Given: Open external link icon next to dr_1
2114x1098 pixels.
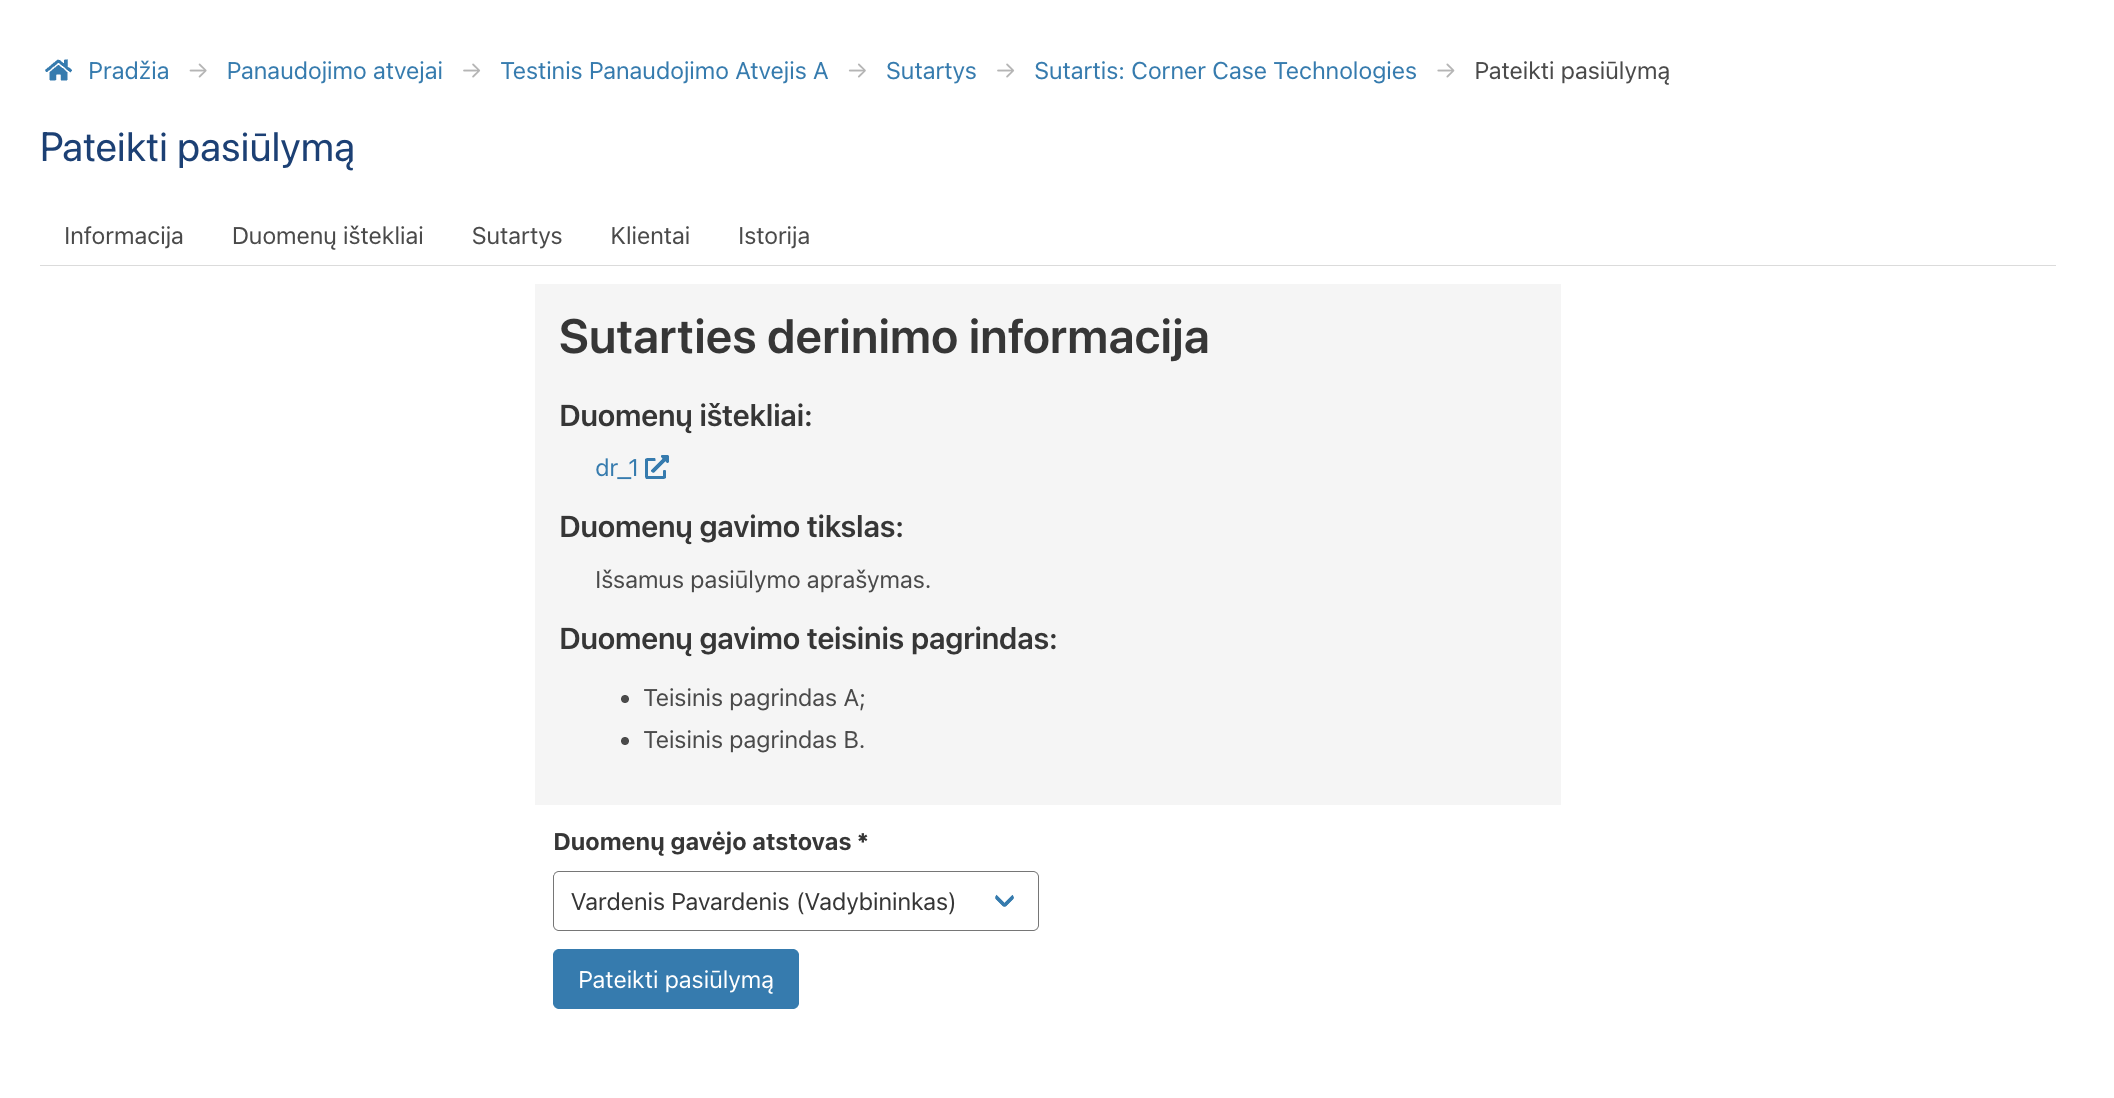Looking at the screenshot, I should (656, 467).
